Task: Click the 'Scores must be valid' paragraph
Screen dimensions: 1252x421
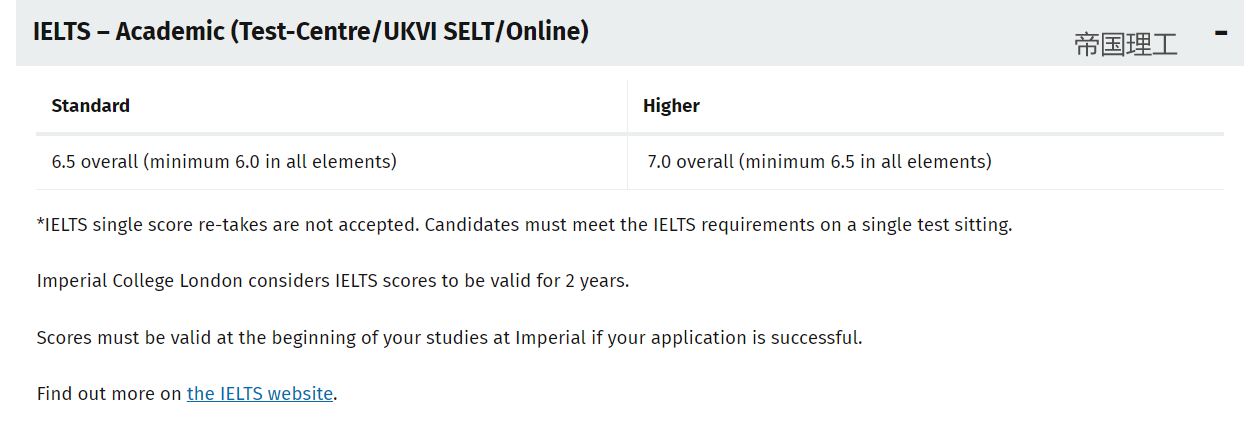Action: tap(449, 338)
